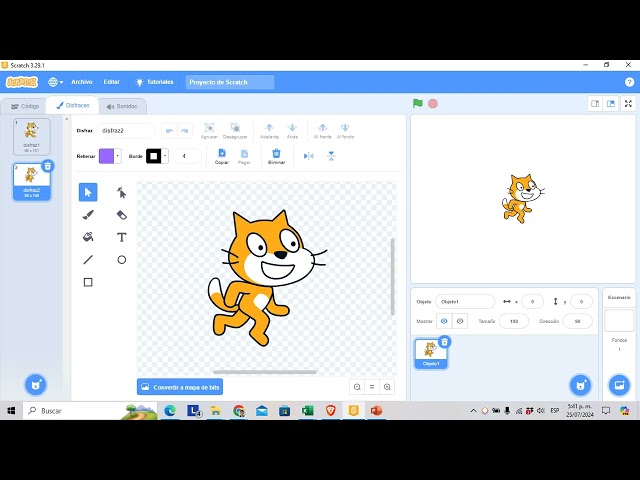Switch to the Disfraces tab
Viewport: 640px width, 480px height.
pos(72,105)
